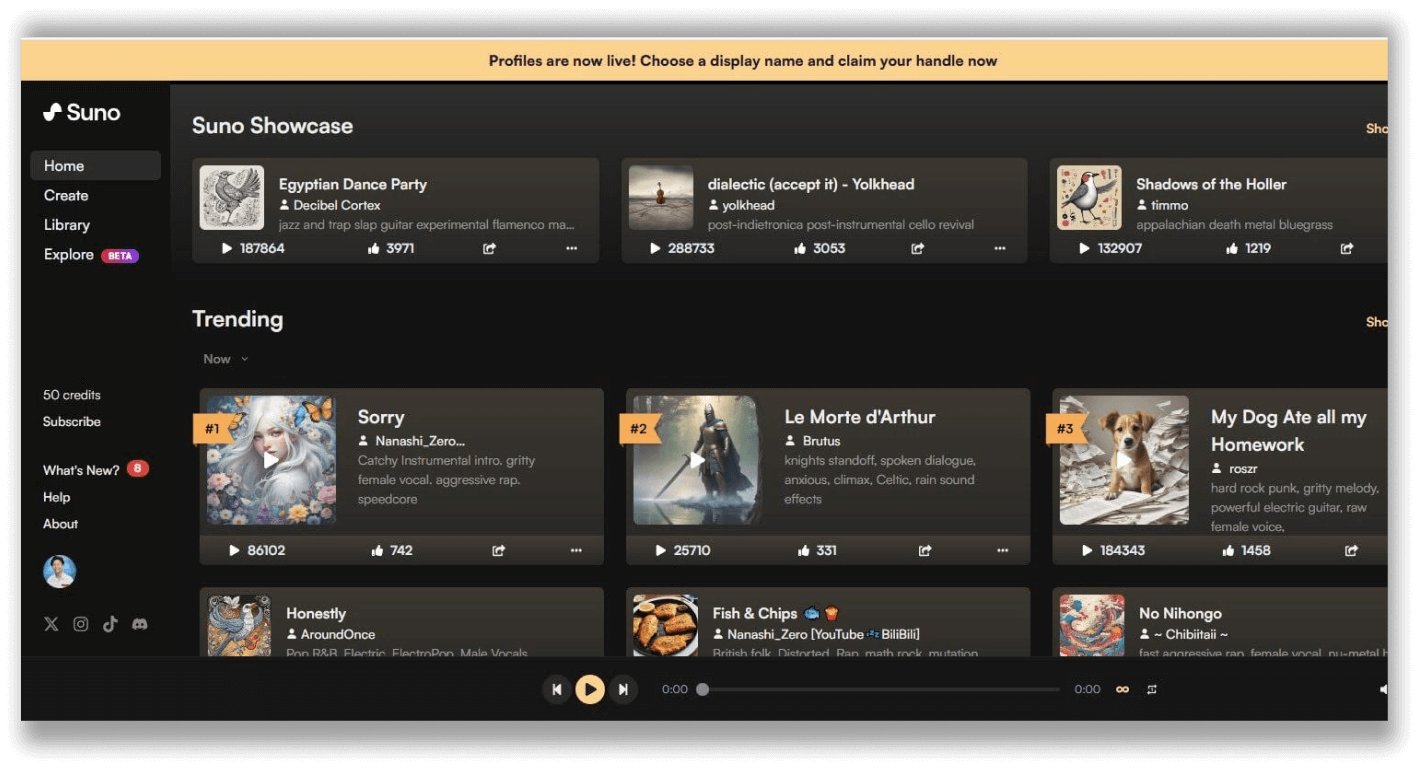The image size is (1419, 768).
Task: Open more options for Le Morte d'Arthur
Action: click(1003, 551)
